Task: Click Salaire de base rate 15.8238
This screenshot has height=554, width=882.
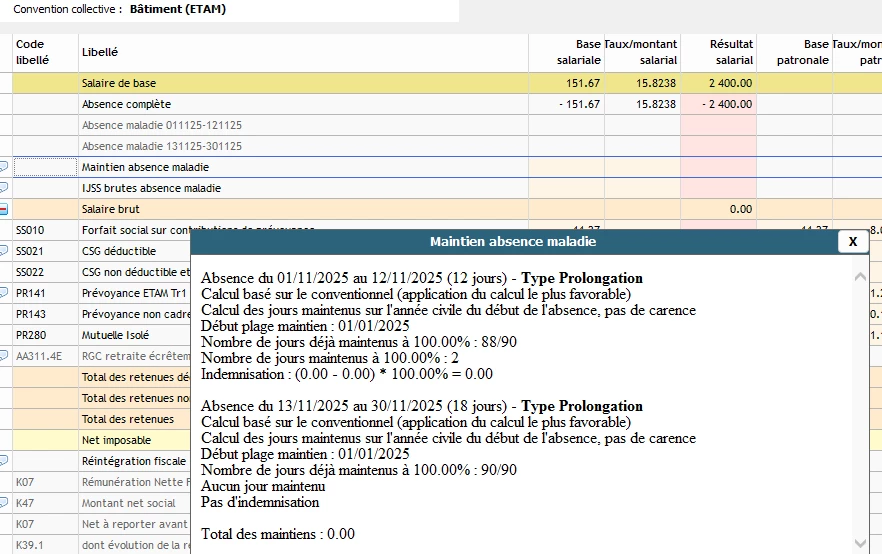Action: [656, 83]
